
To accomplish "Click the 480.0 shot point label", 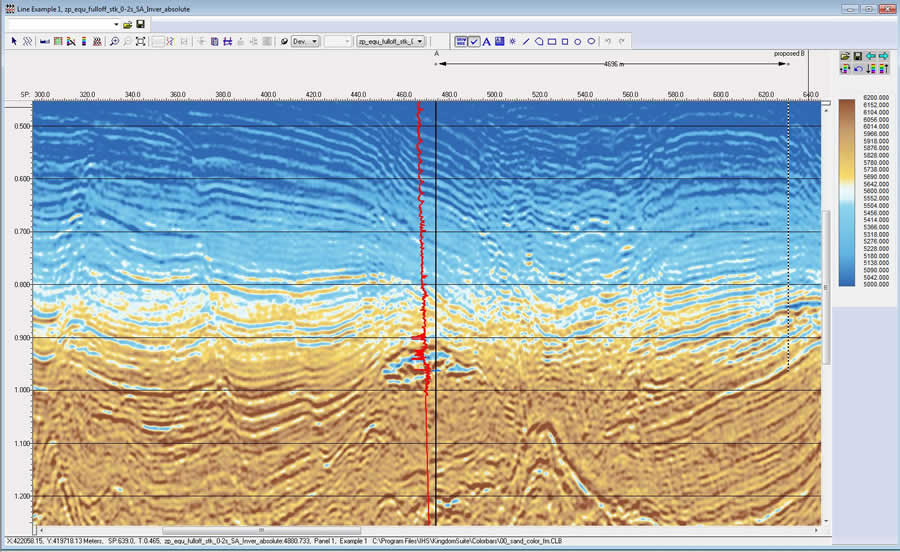I will click(449, 94).
